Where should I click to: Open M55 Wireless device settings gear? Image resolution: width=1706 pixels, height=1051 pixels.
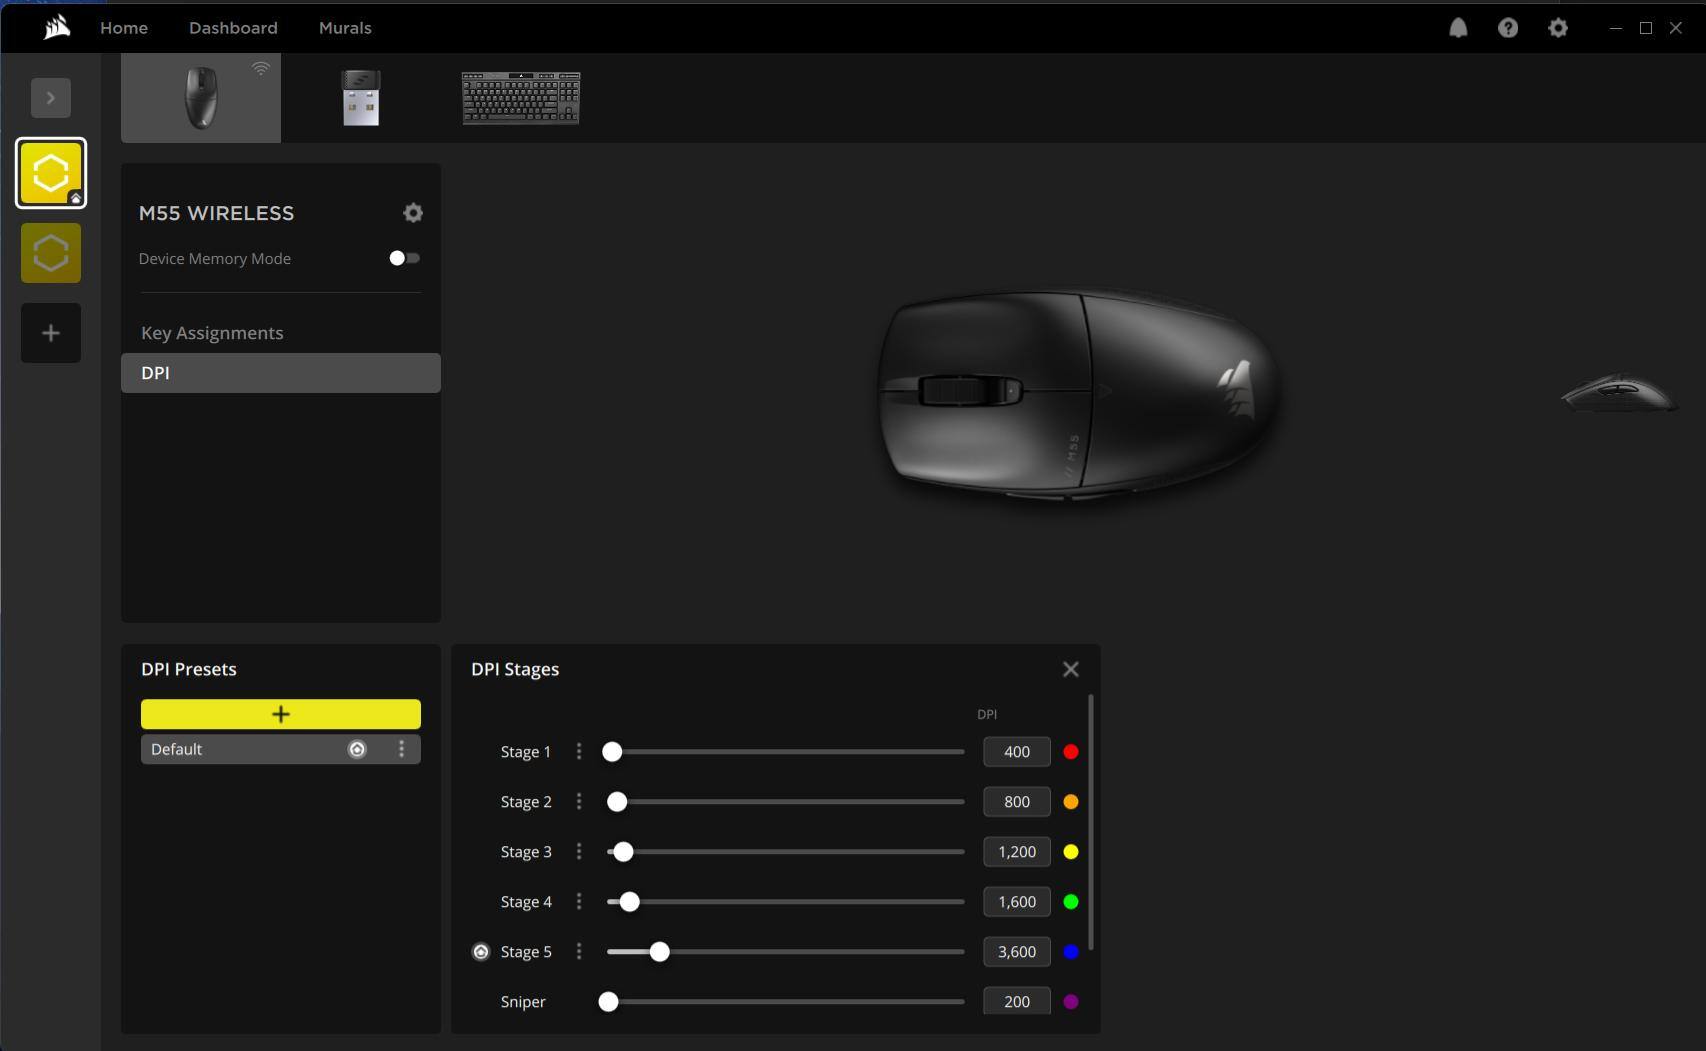[x=412, y=213]
